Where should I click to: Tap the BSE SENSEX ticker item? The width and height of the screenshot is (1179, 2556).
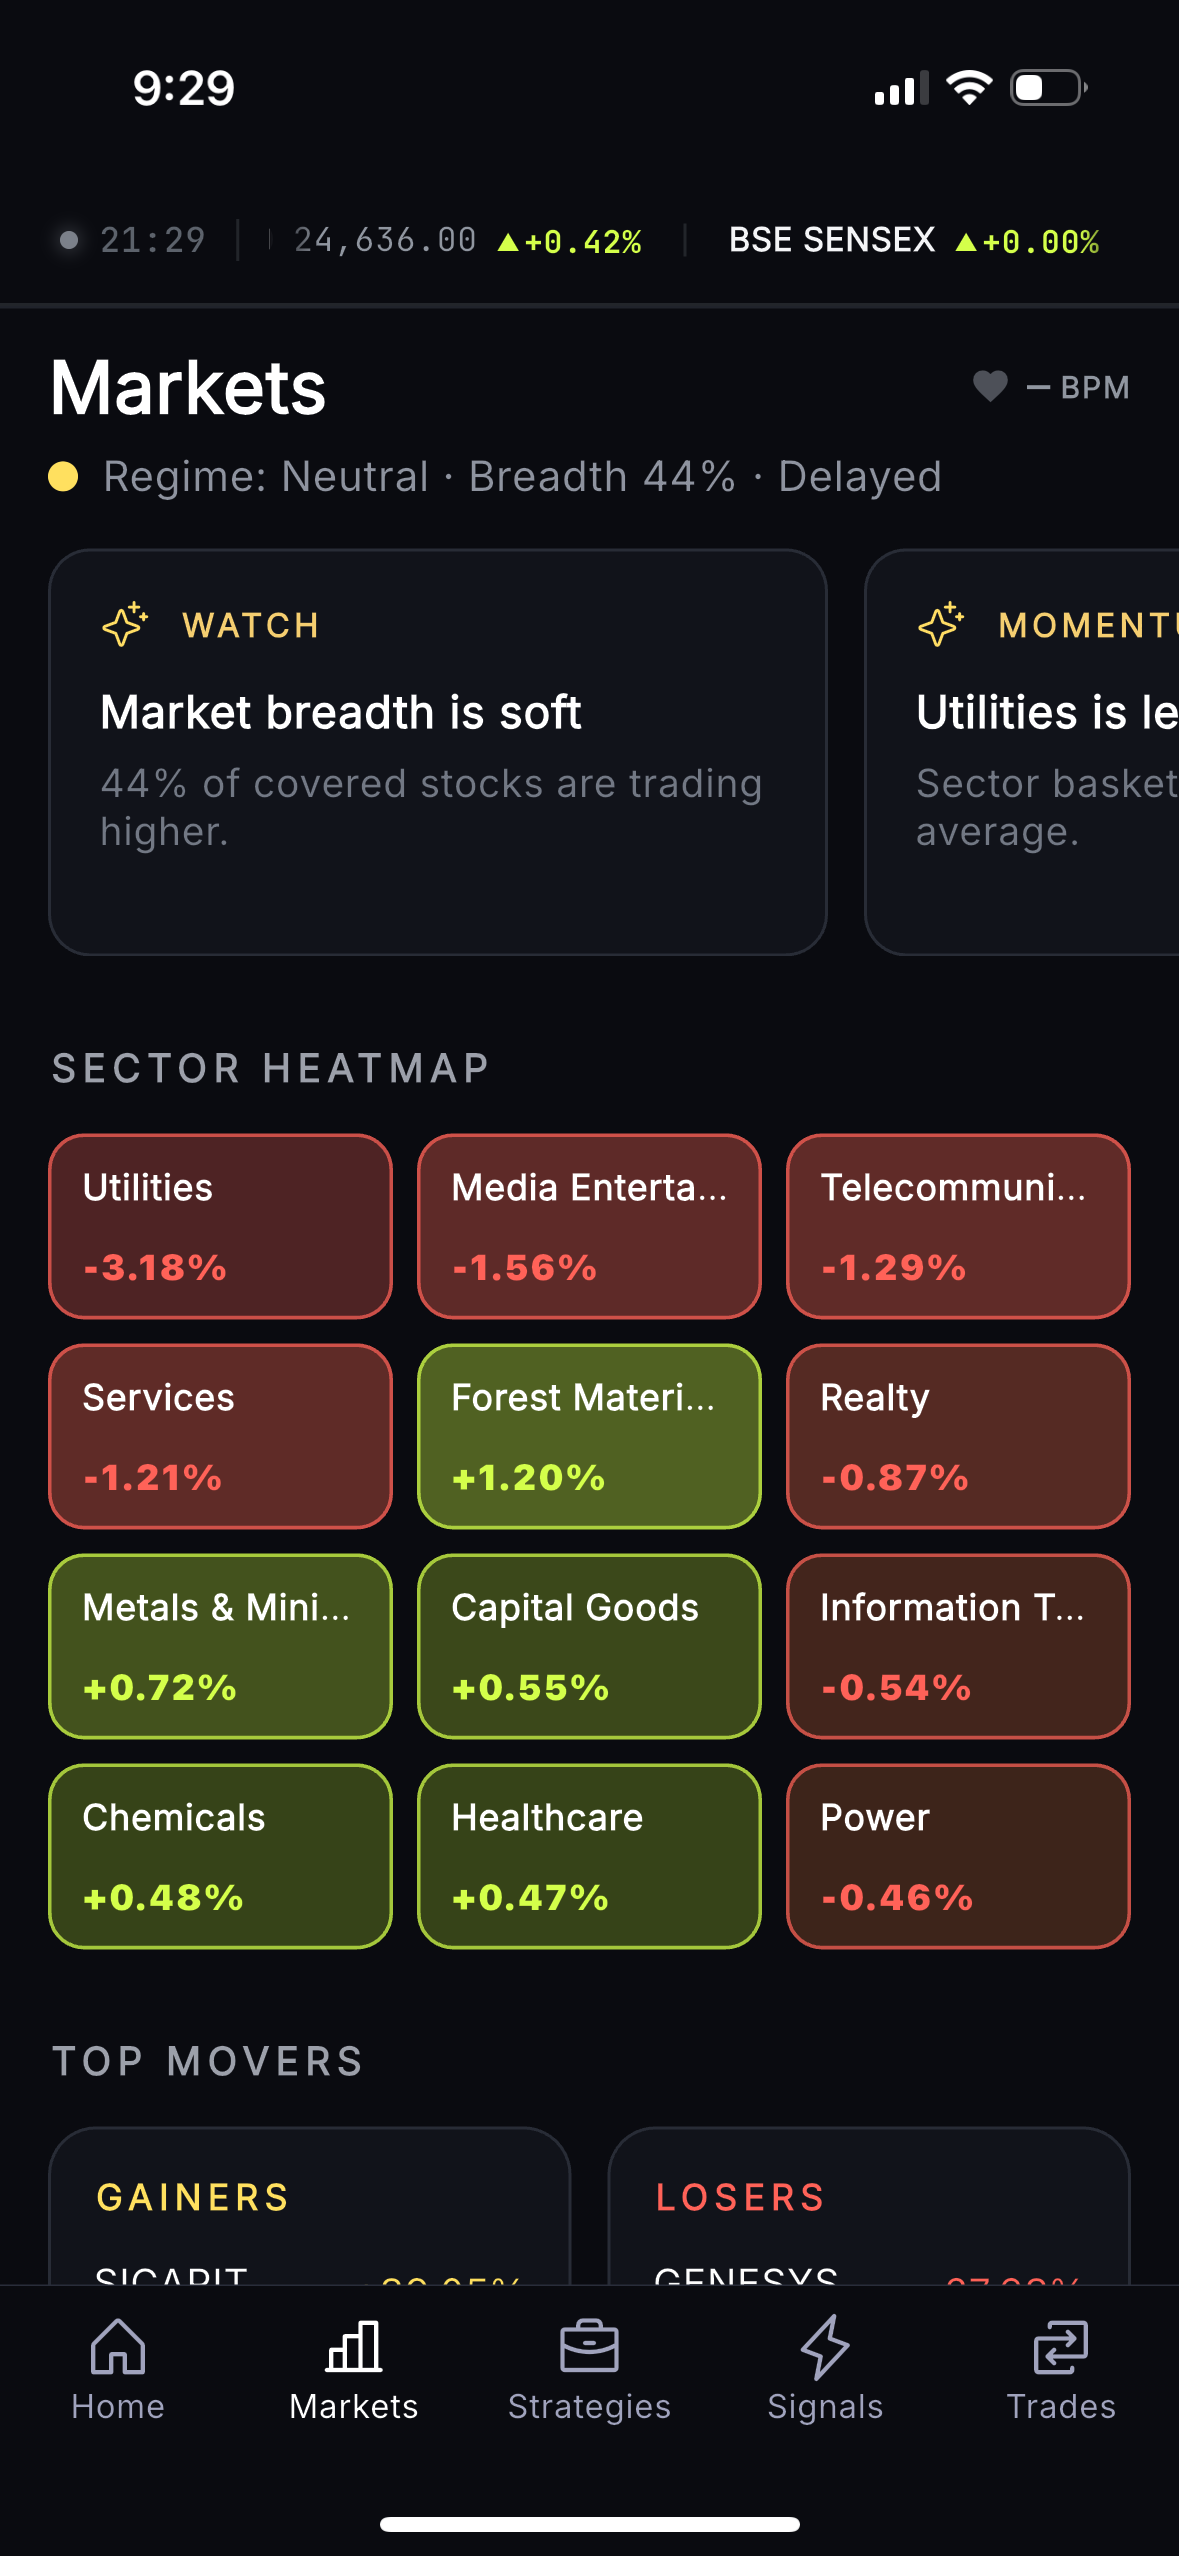[x=914, y=241]
